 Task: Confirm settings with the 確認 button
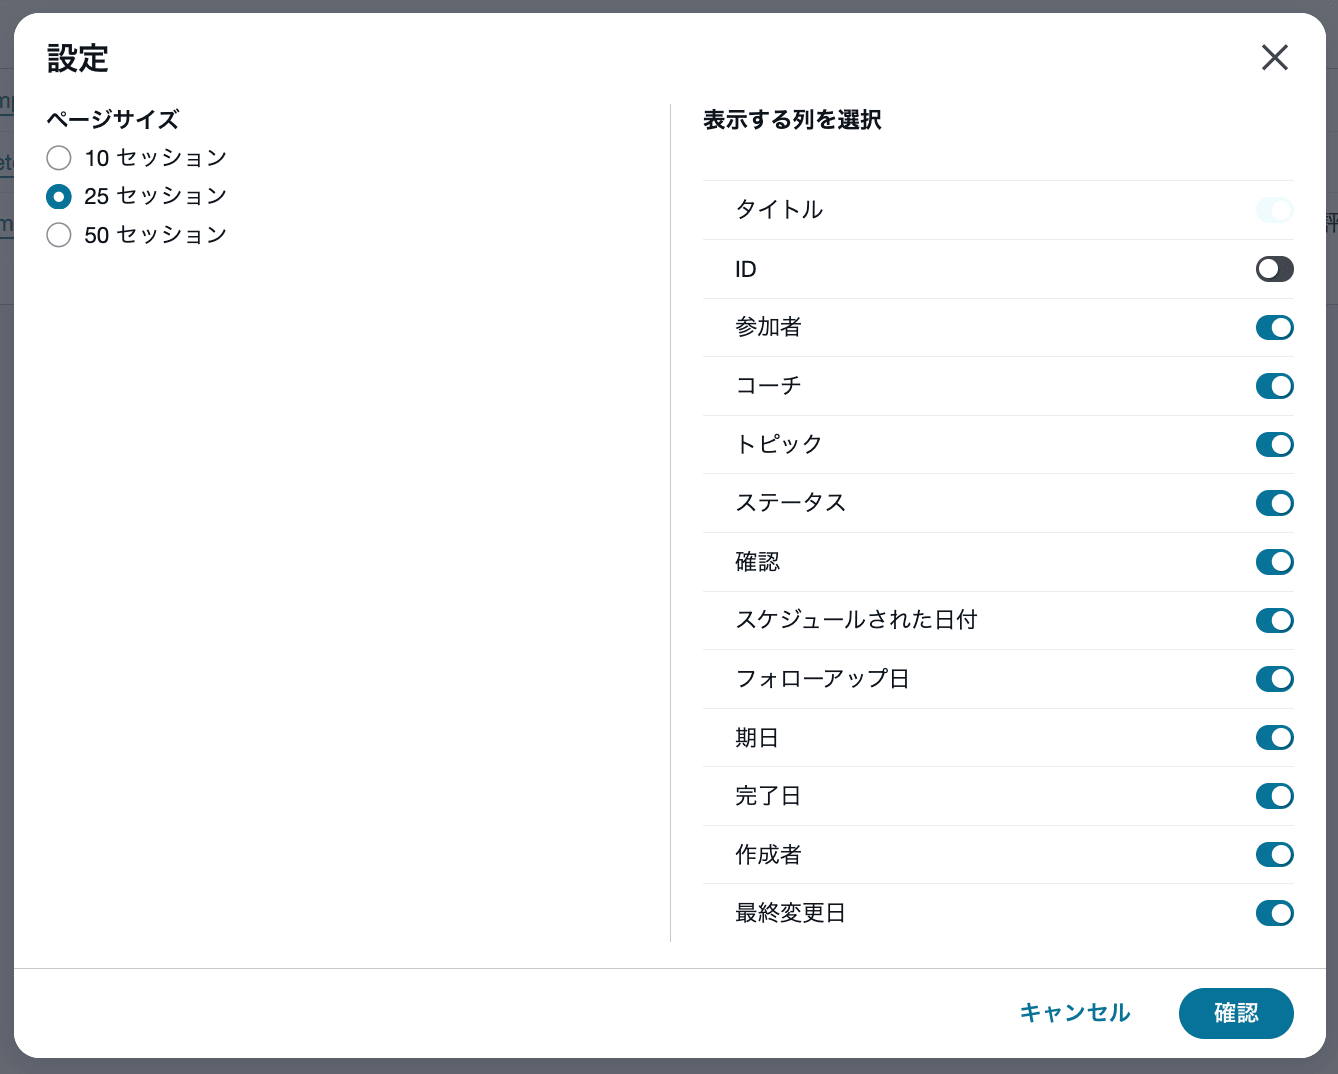click(1236, 1013)
